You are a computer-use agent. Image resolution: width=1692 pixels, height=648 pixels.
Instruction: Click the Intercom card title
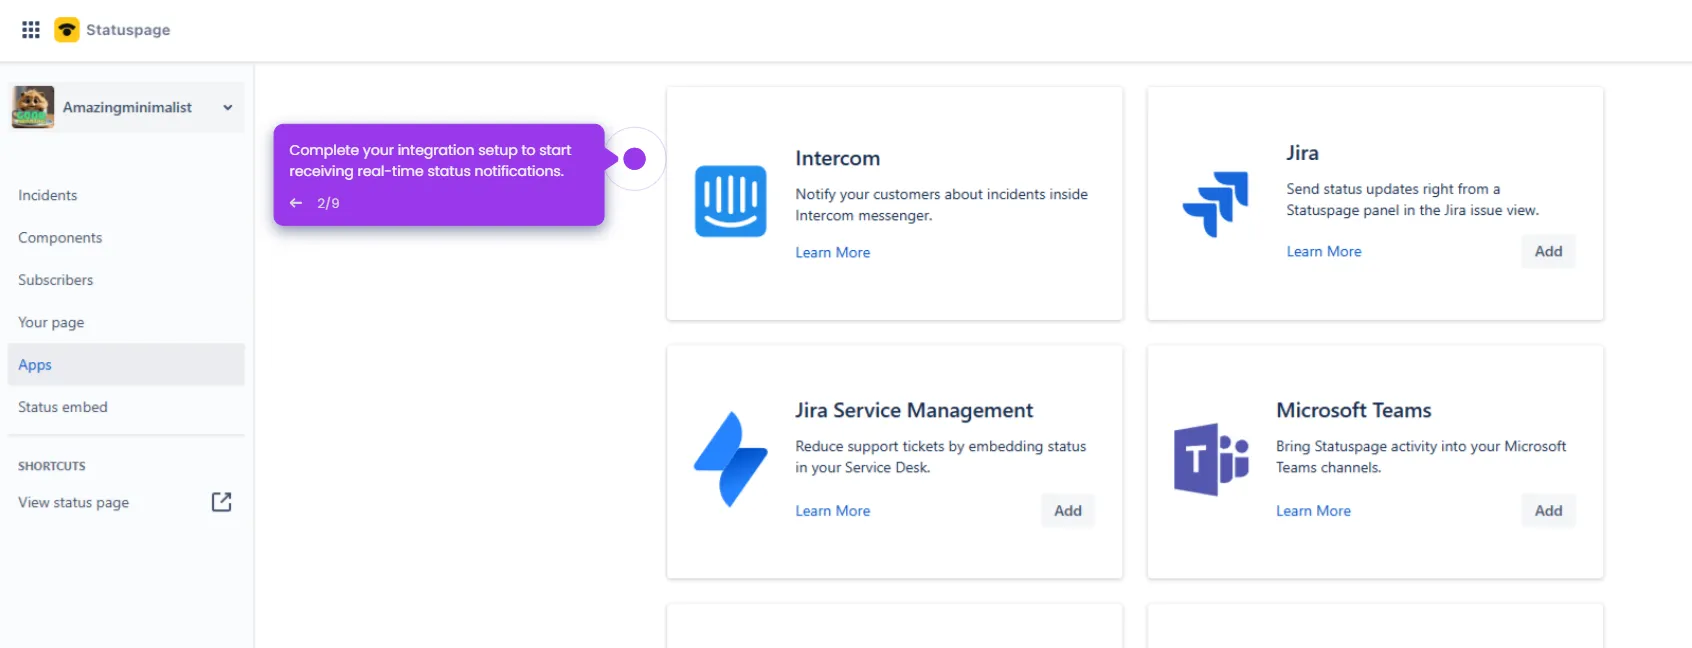[x=838, y=158]
